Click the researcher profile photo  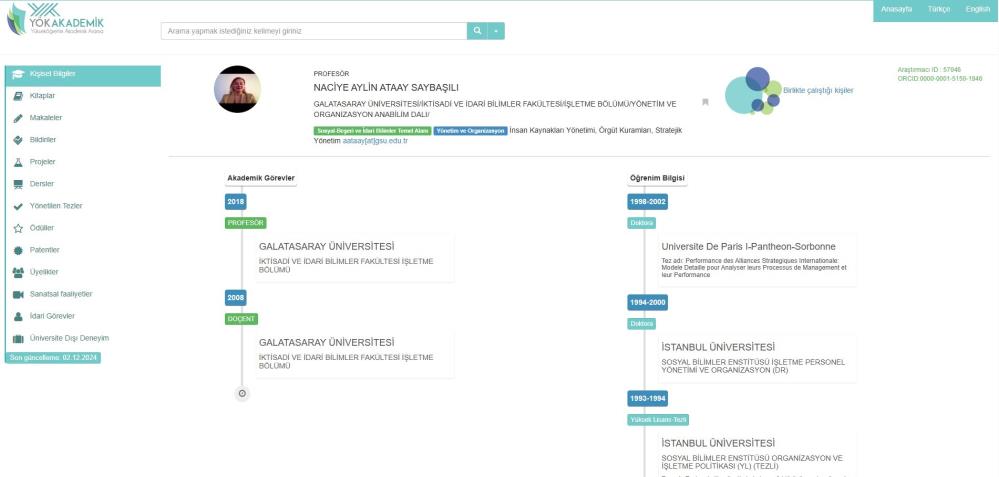click(x=238, y=90)
